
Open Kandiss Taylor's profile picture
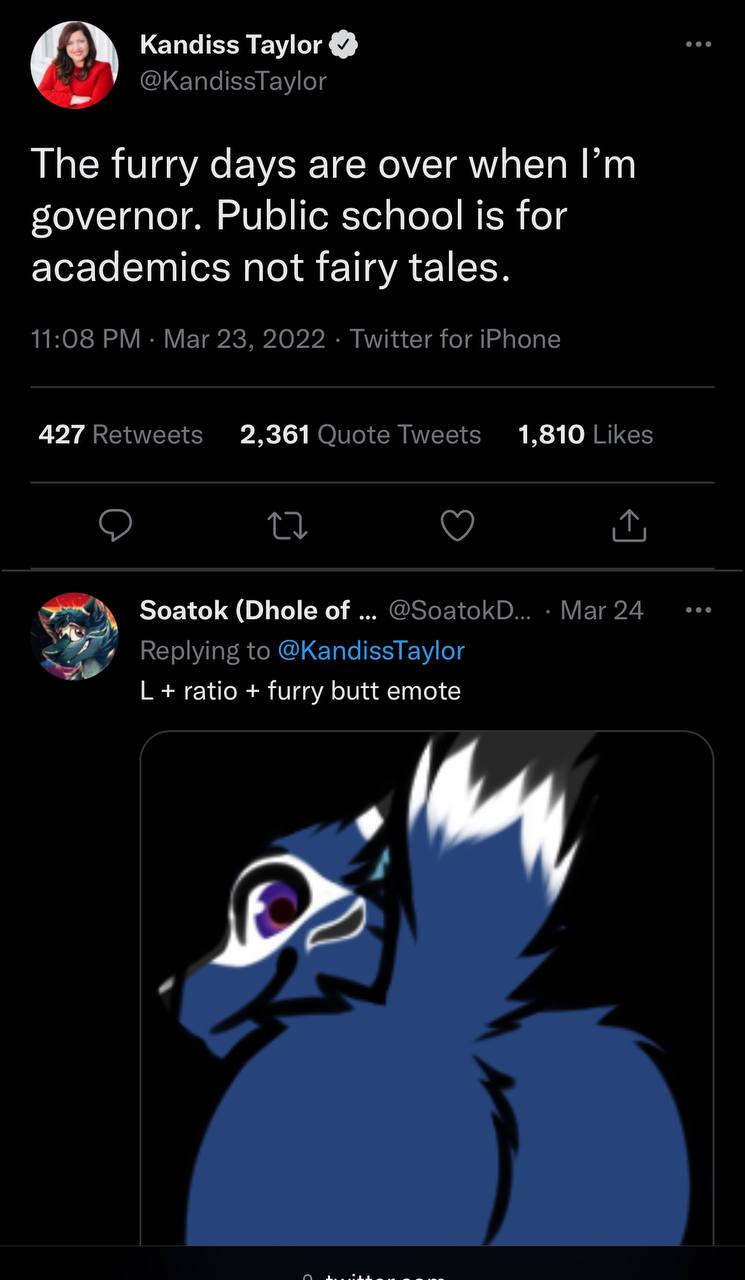[75, 64]
